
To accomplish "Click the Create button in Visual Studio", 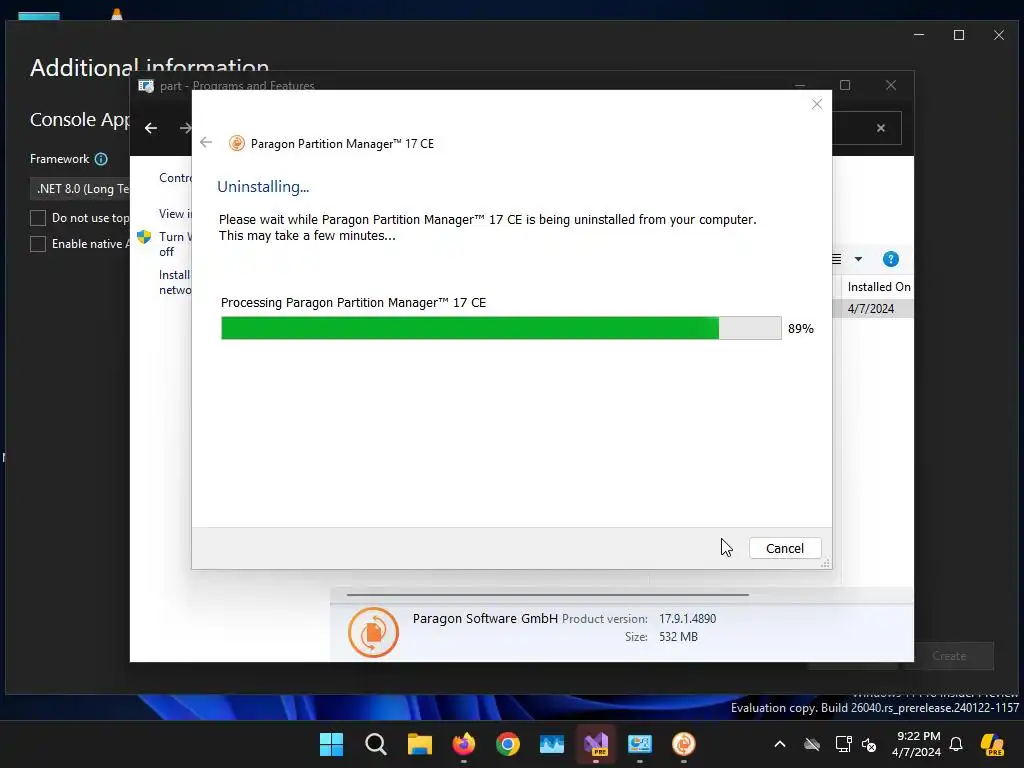I will click(x=949, y=656).
